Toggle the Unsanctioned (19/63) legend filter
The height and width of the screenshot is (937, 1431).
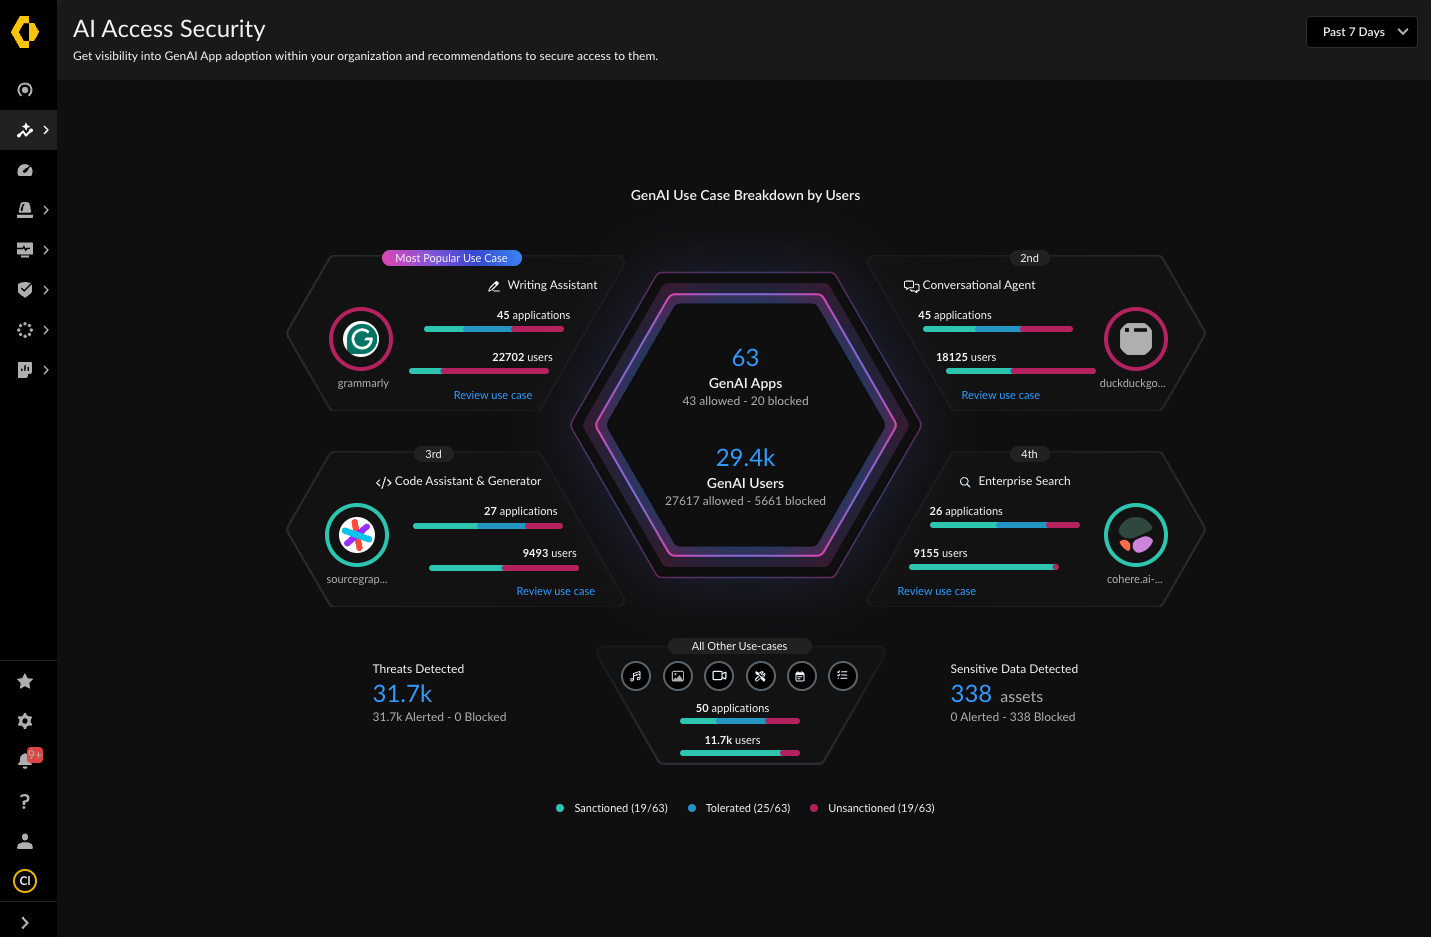(x=872, y=808)
